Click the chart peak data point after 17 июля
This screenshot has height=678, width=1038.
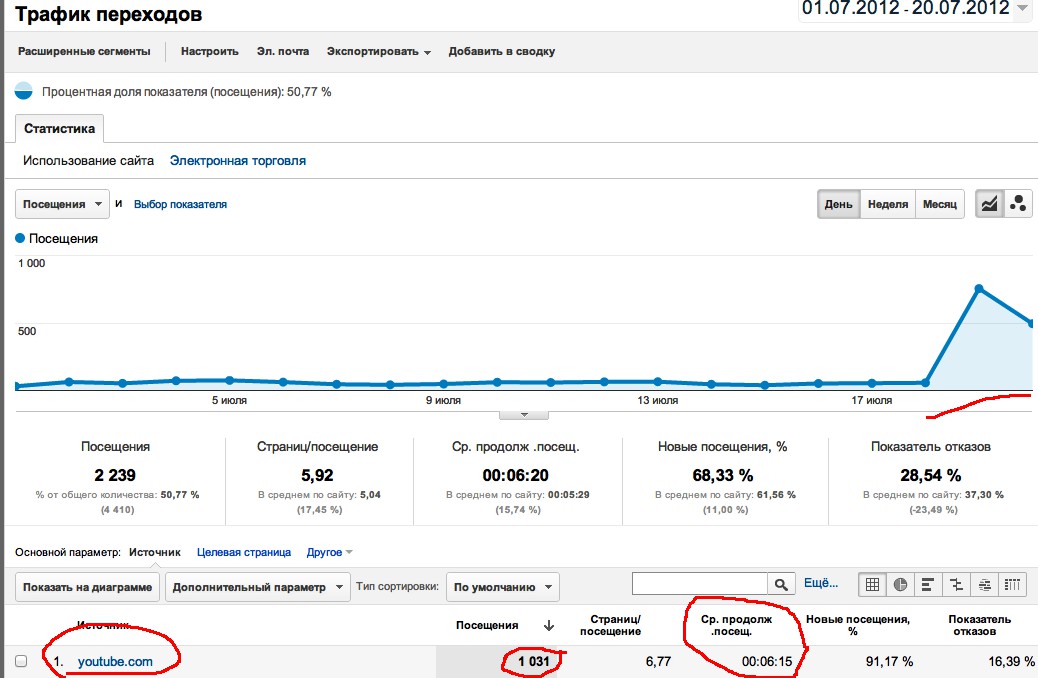click(x=979, y=289)
